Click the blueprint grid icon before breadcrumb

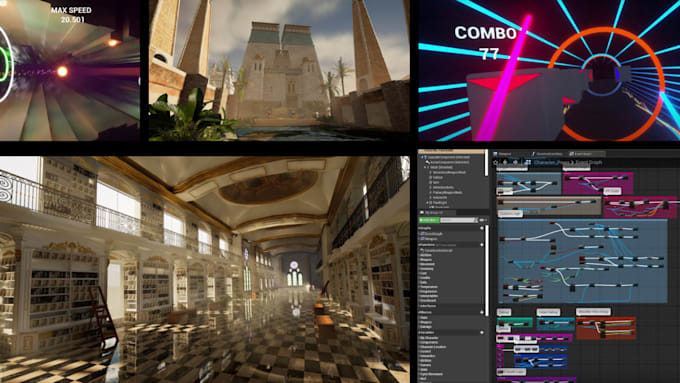click(528, 162)
